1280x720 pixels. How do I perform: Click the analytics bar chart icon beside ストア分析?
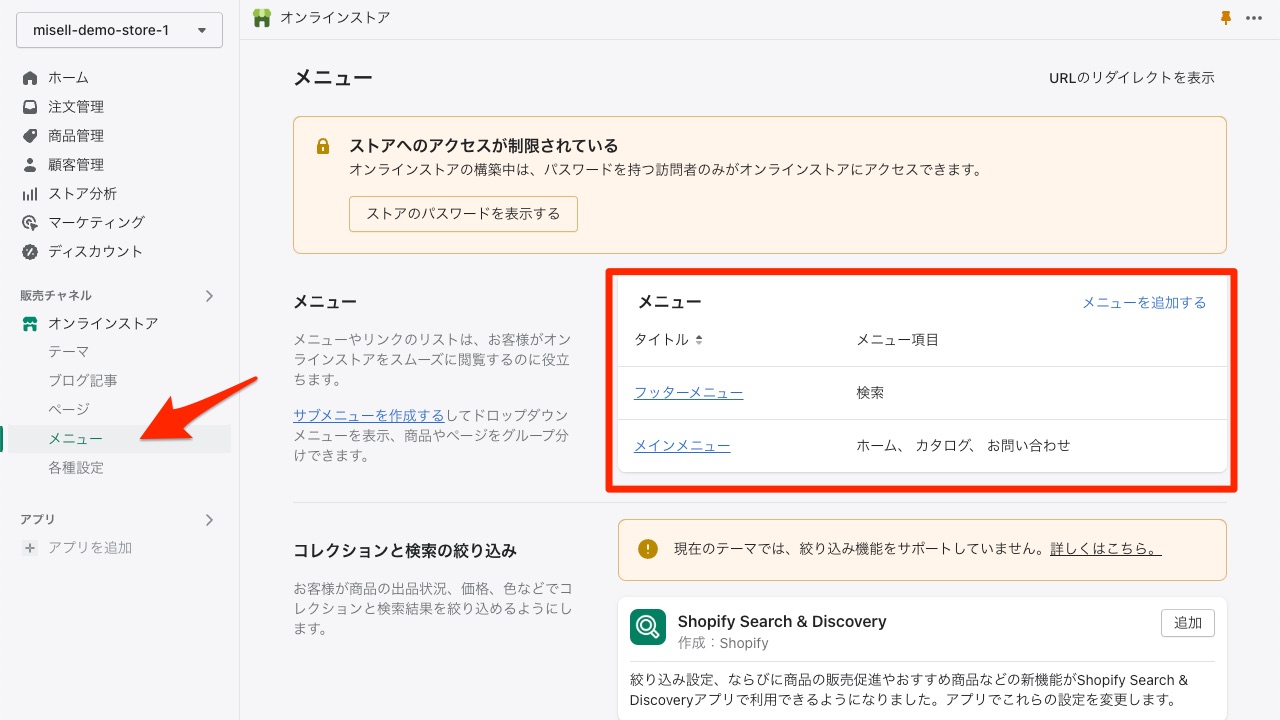pos(30,194)
